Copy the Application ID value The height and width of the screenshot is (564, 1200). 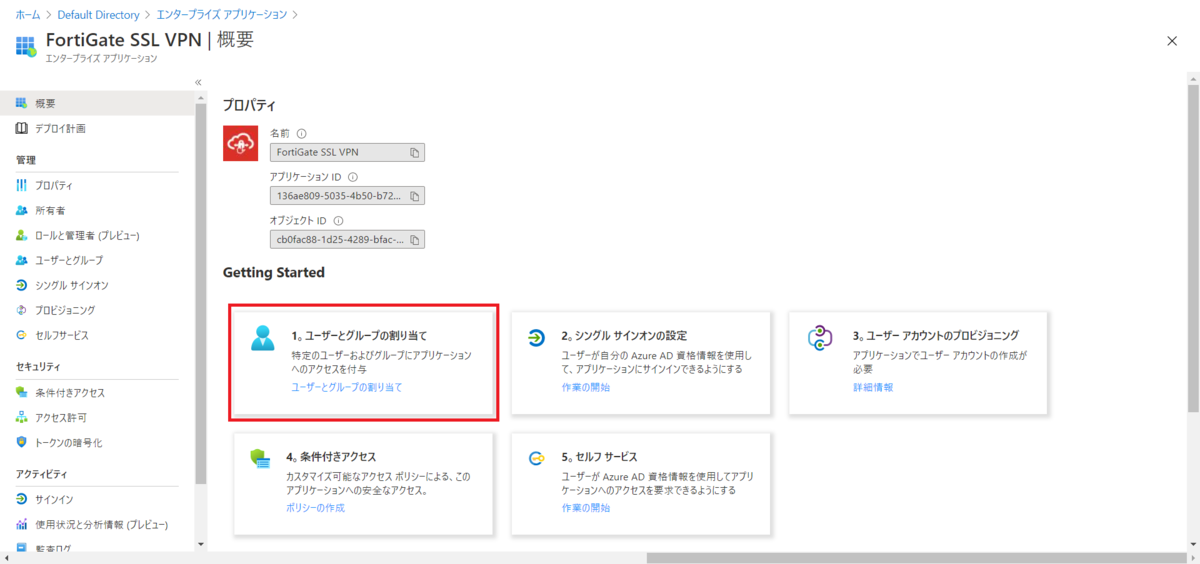point(414,196)
